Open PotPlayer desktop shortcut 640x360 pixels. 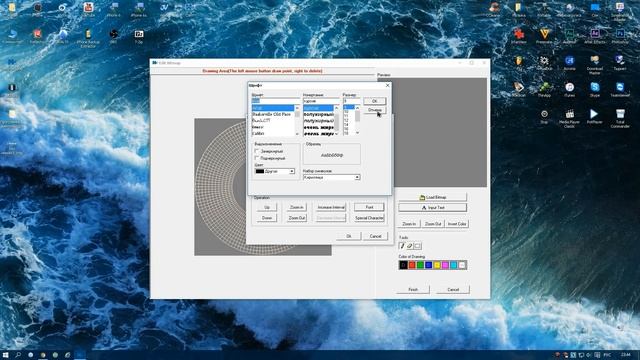[x=594, y=116]
